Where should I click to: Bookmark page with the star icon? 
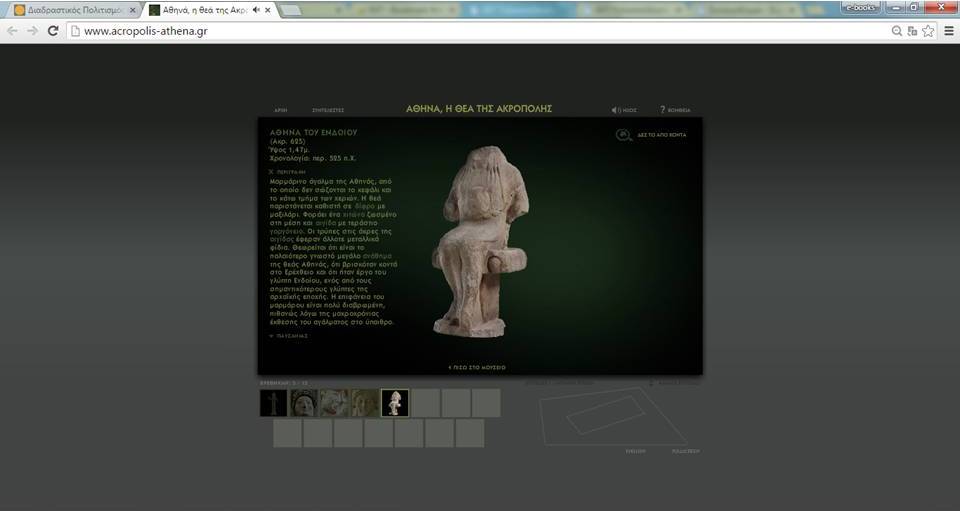[x=928, y=31]
